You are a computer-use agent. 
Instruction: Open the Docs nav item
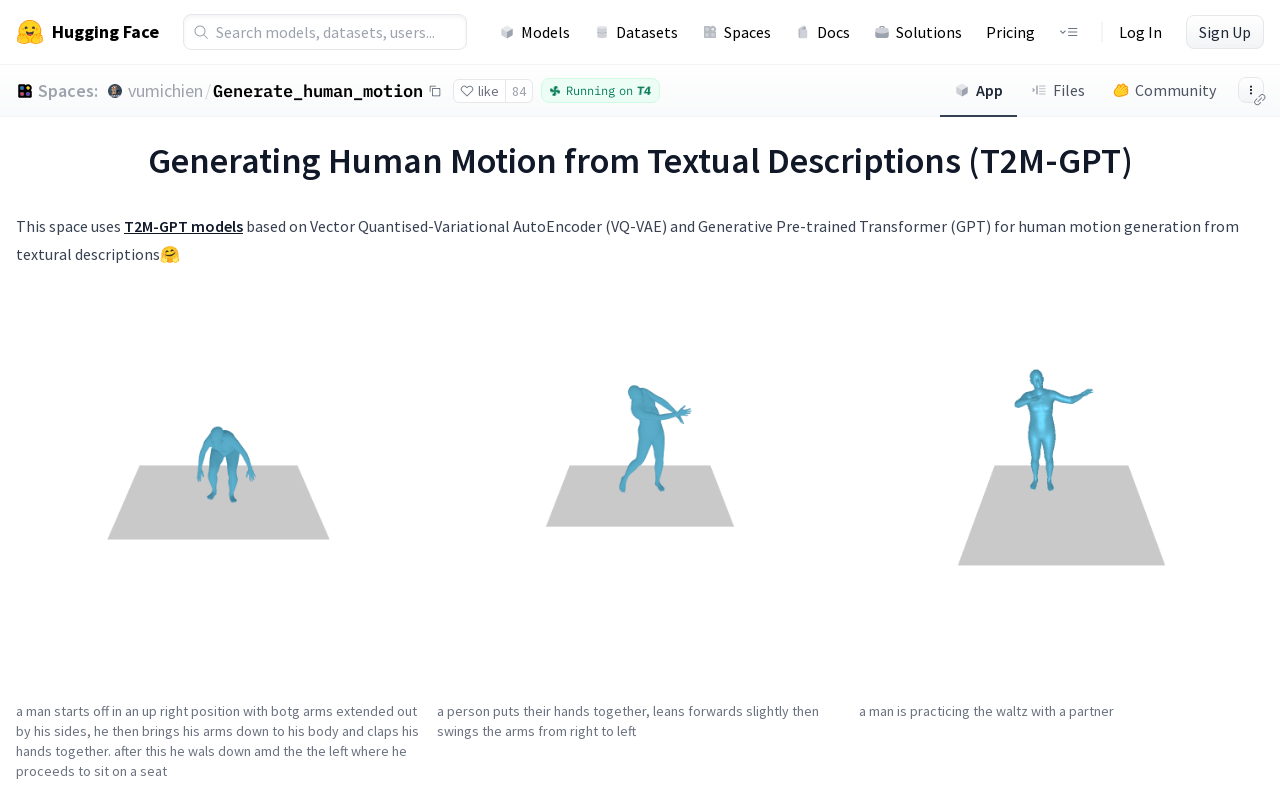823,32
